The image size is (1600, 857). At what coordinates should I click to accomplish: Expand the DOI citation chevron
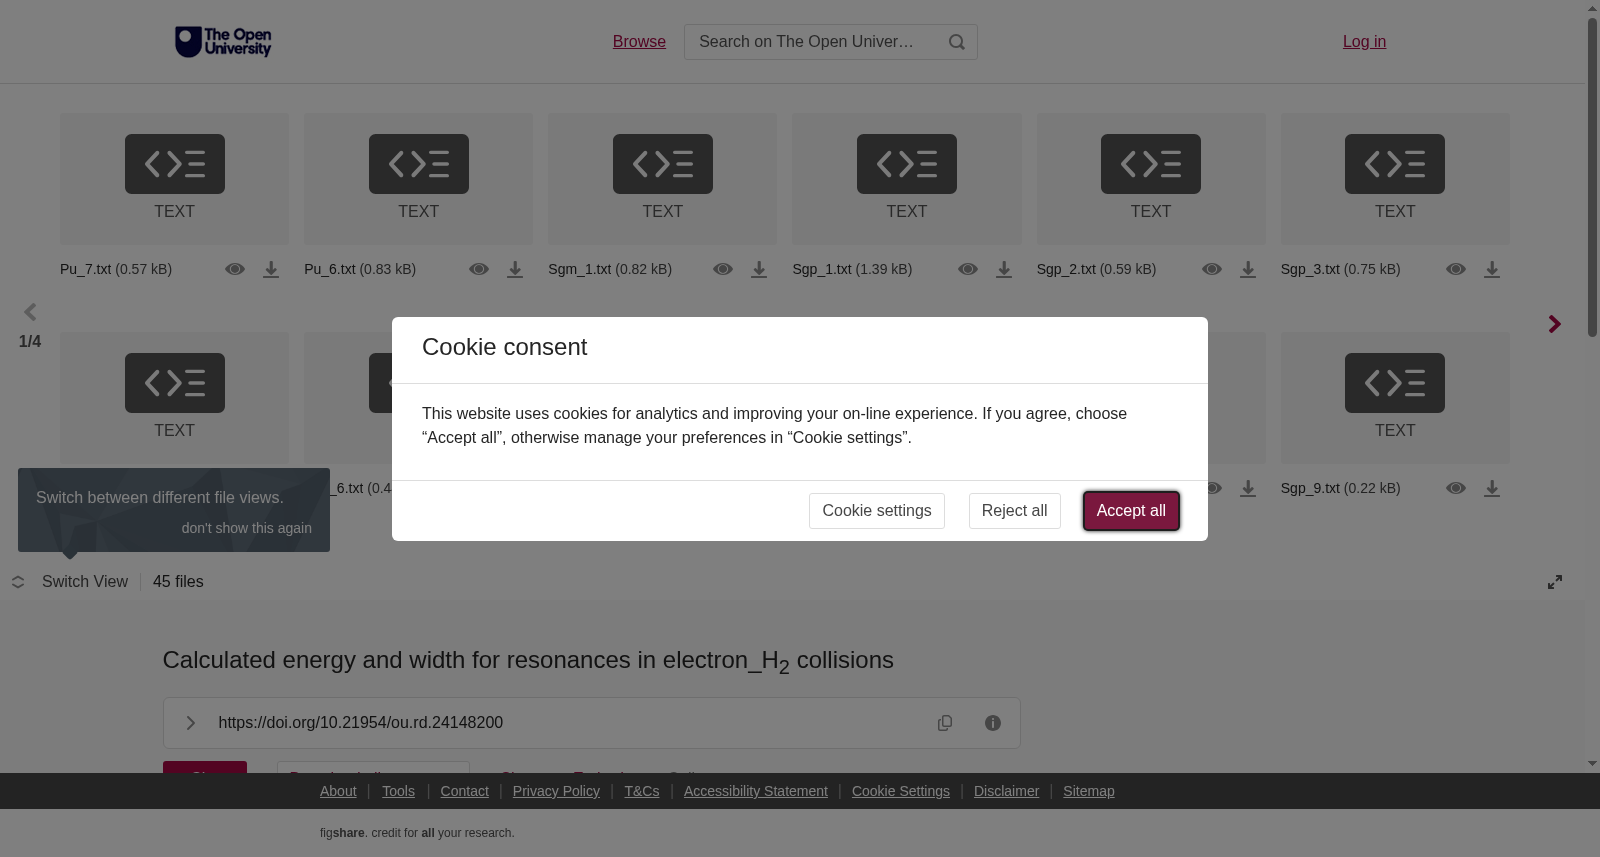click(x=190, y=723)
